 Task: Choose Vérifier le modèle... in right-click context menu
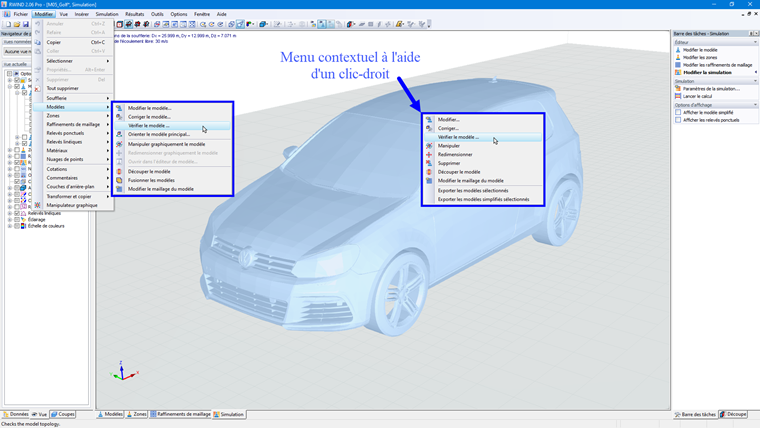[482, 137]
